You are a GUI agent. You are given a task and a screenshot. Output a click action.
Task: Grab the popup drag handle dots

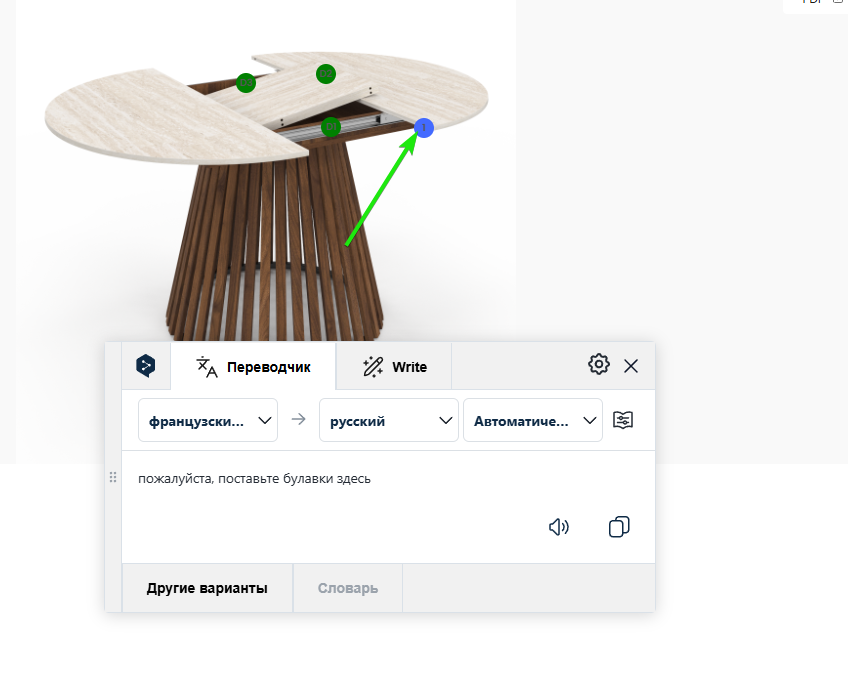113,477
